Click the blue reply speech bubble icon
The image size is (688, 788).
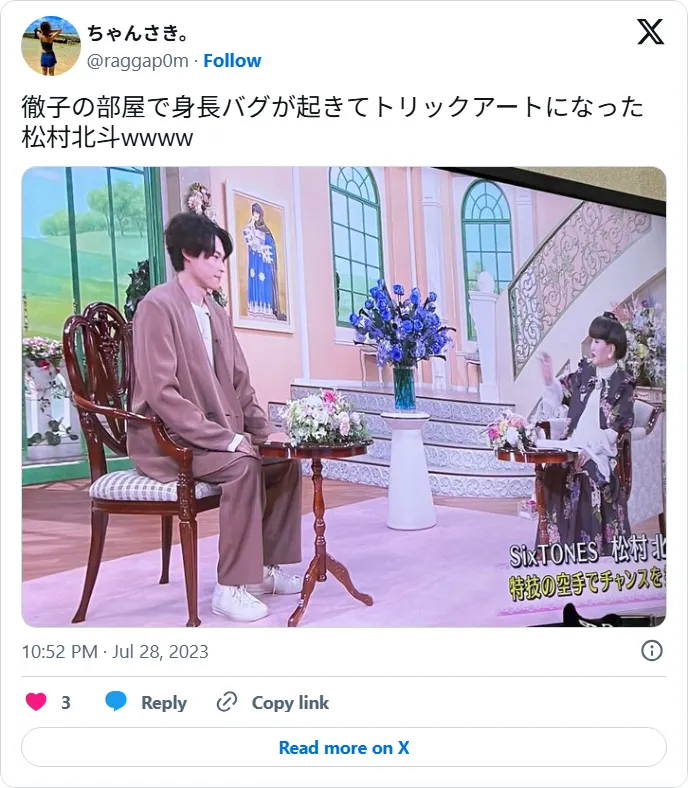coord(116,701)
